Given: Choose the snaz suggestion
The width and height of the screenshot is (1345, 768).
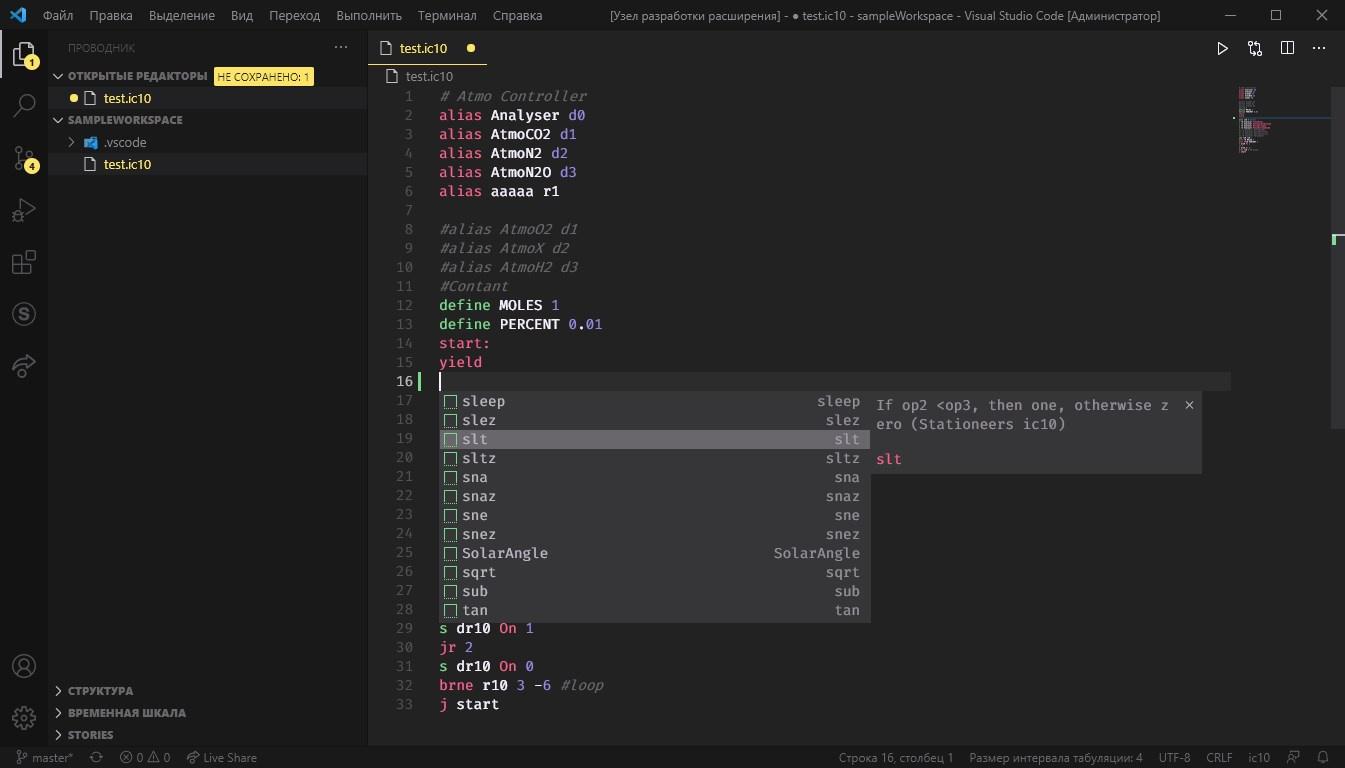Looking at the screenshot, I should coord(655,496).
